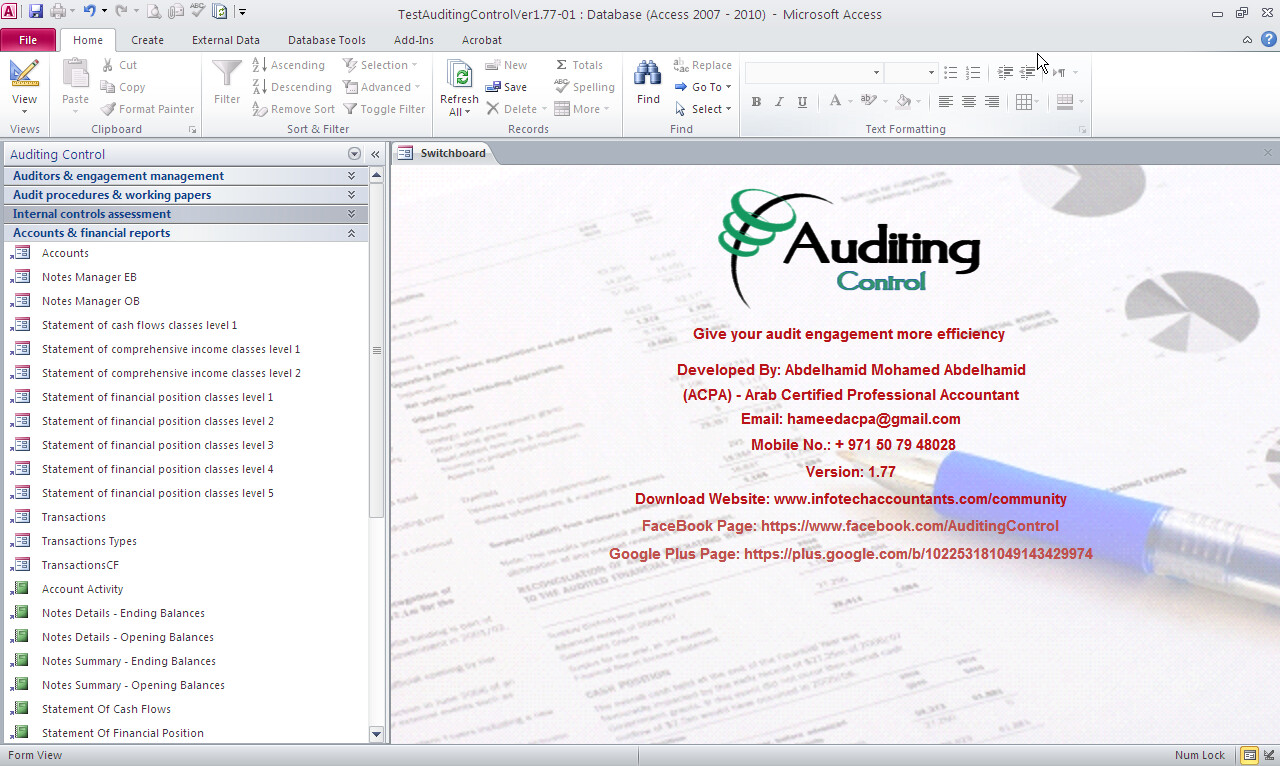This screenshot has height=766, width=1280.
Task: Toggle Bold text formatting
Action: pos(756,102)
